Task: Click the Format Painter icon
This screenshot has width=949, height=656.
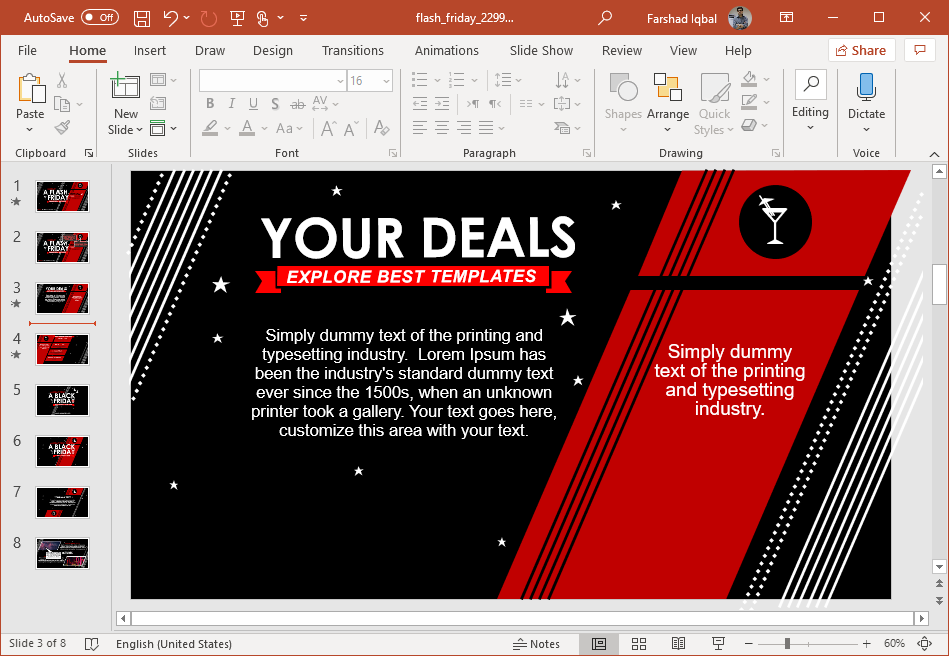Action: coord(60,125)
